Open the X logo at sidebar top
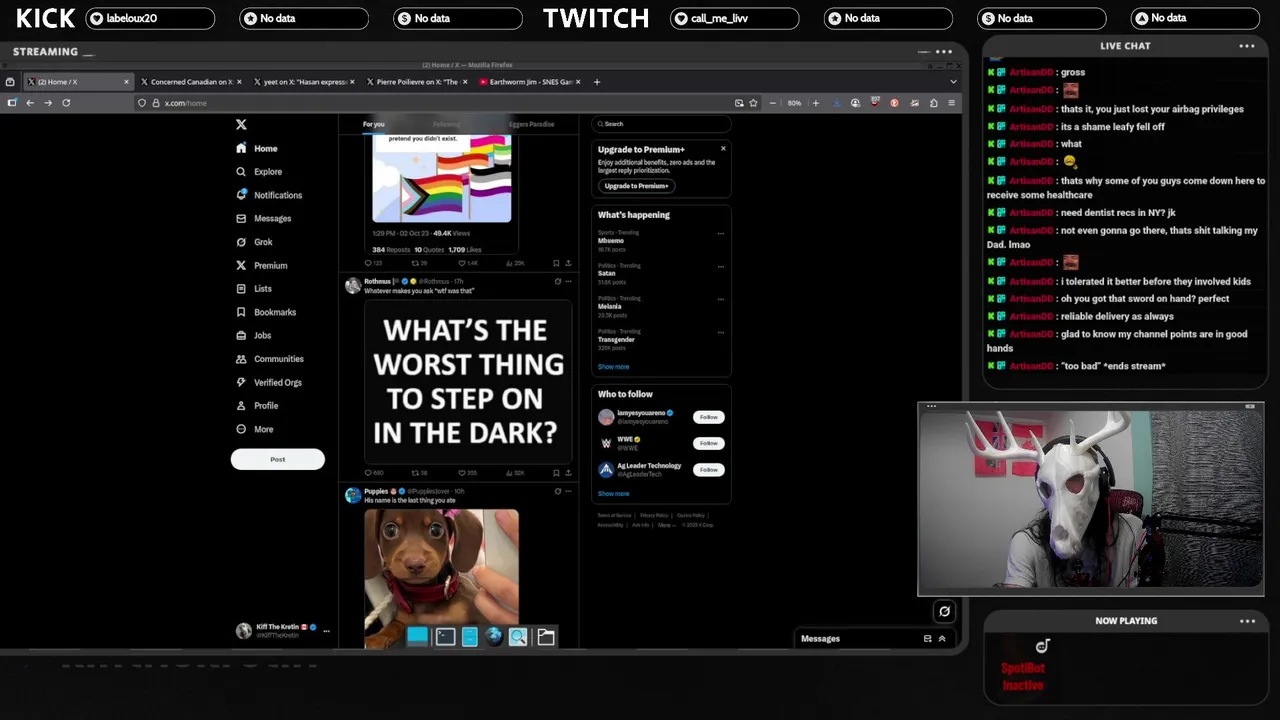The width and height of the screenshot is (1280, 720). tap(241, 124)
